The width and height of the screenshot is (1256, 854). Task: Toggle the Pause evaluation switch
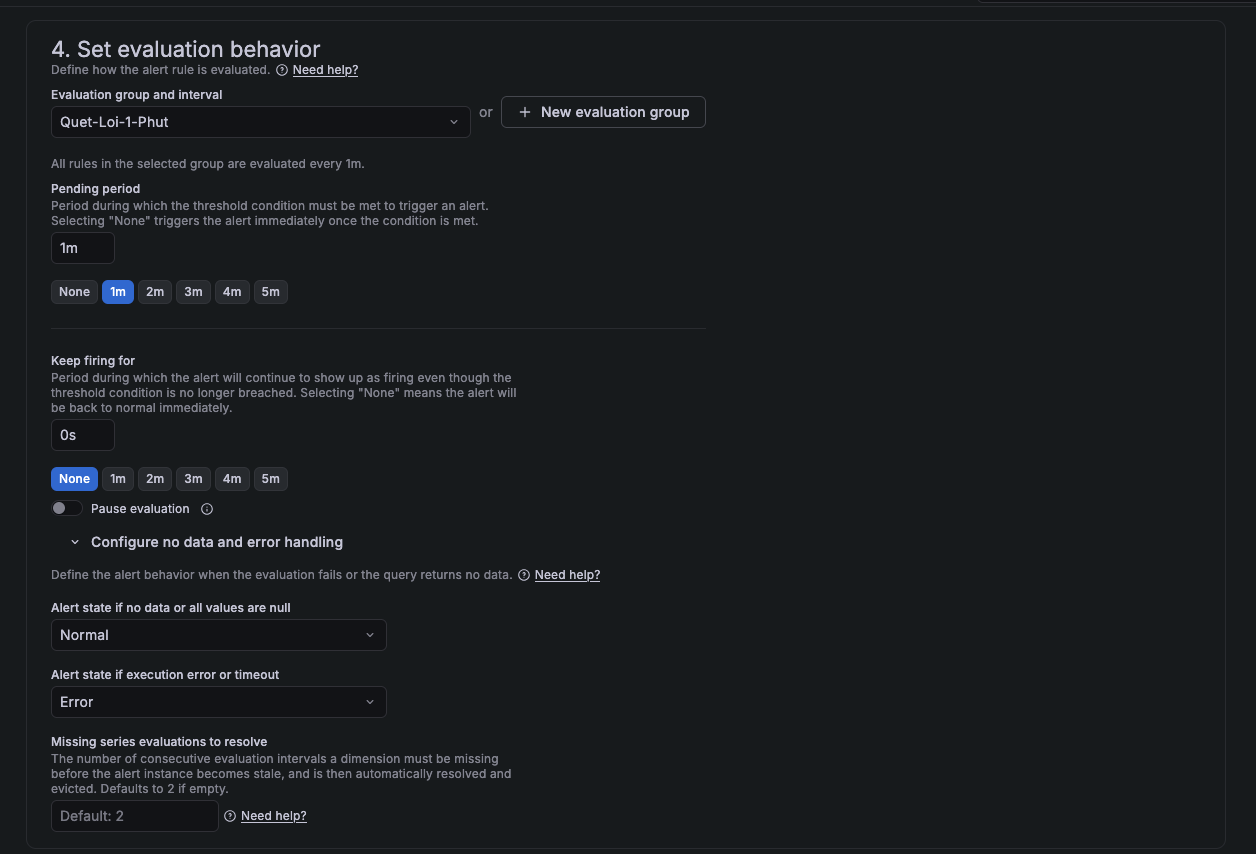pos(67,509)
